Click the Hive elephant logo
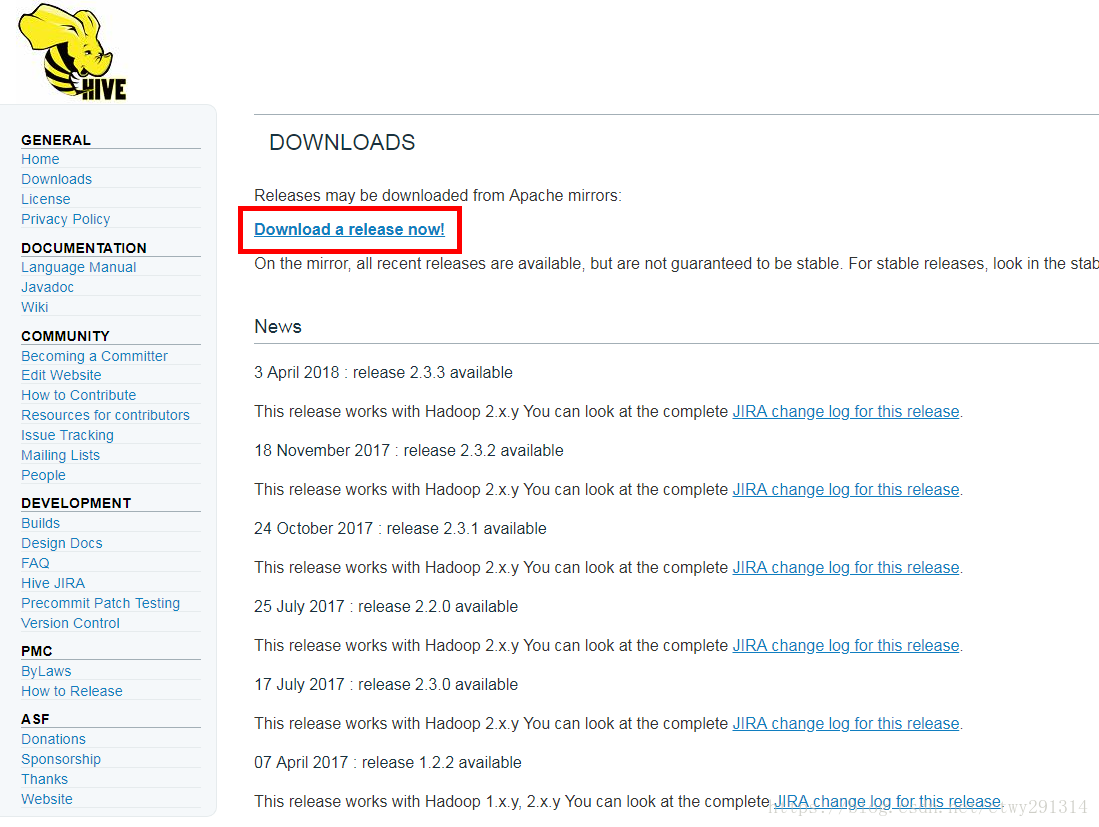Screen dimensions: 1099x827 (x=72, y=51)
